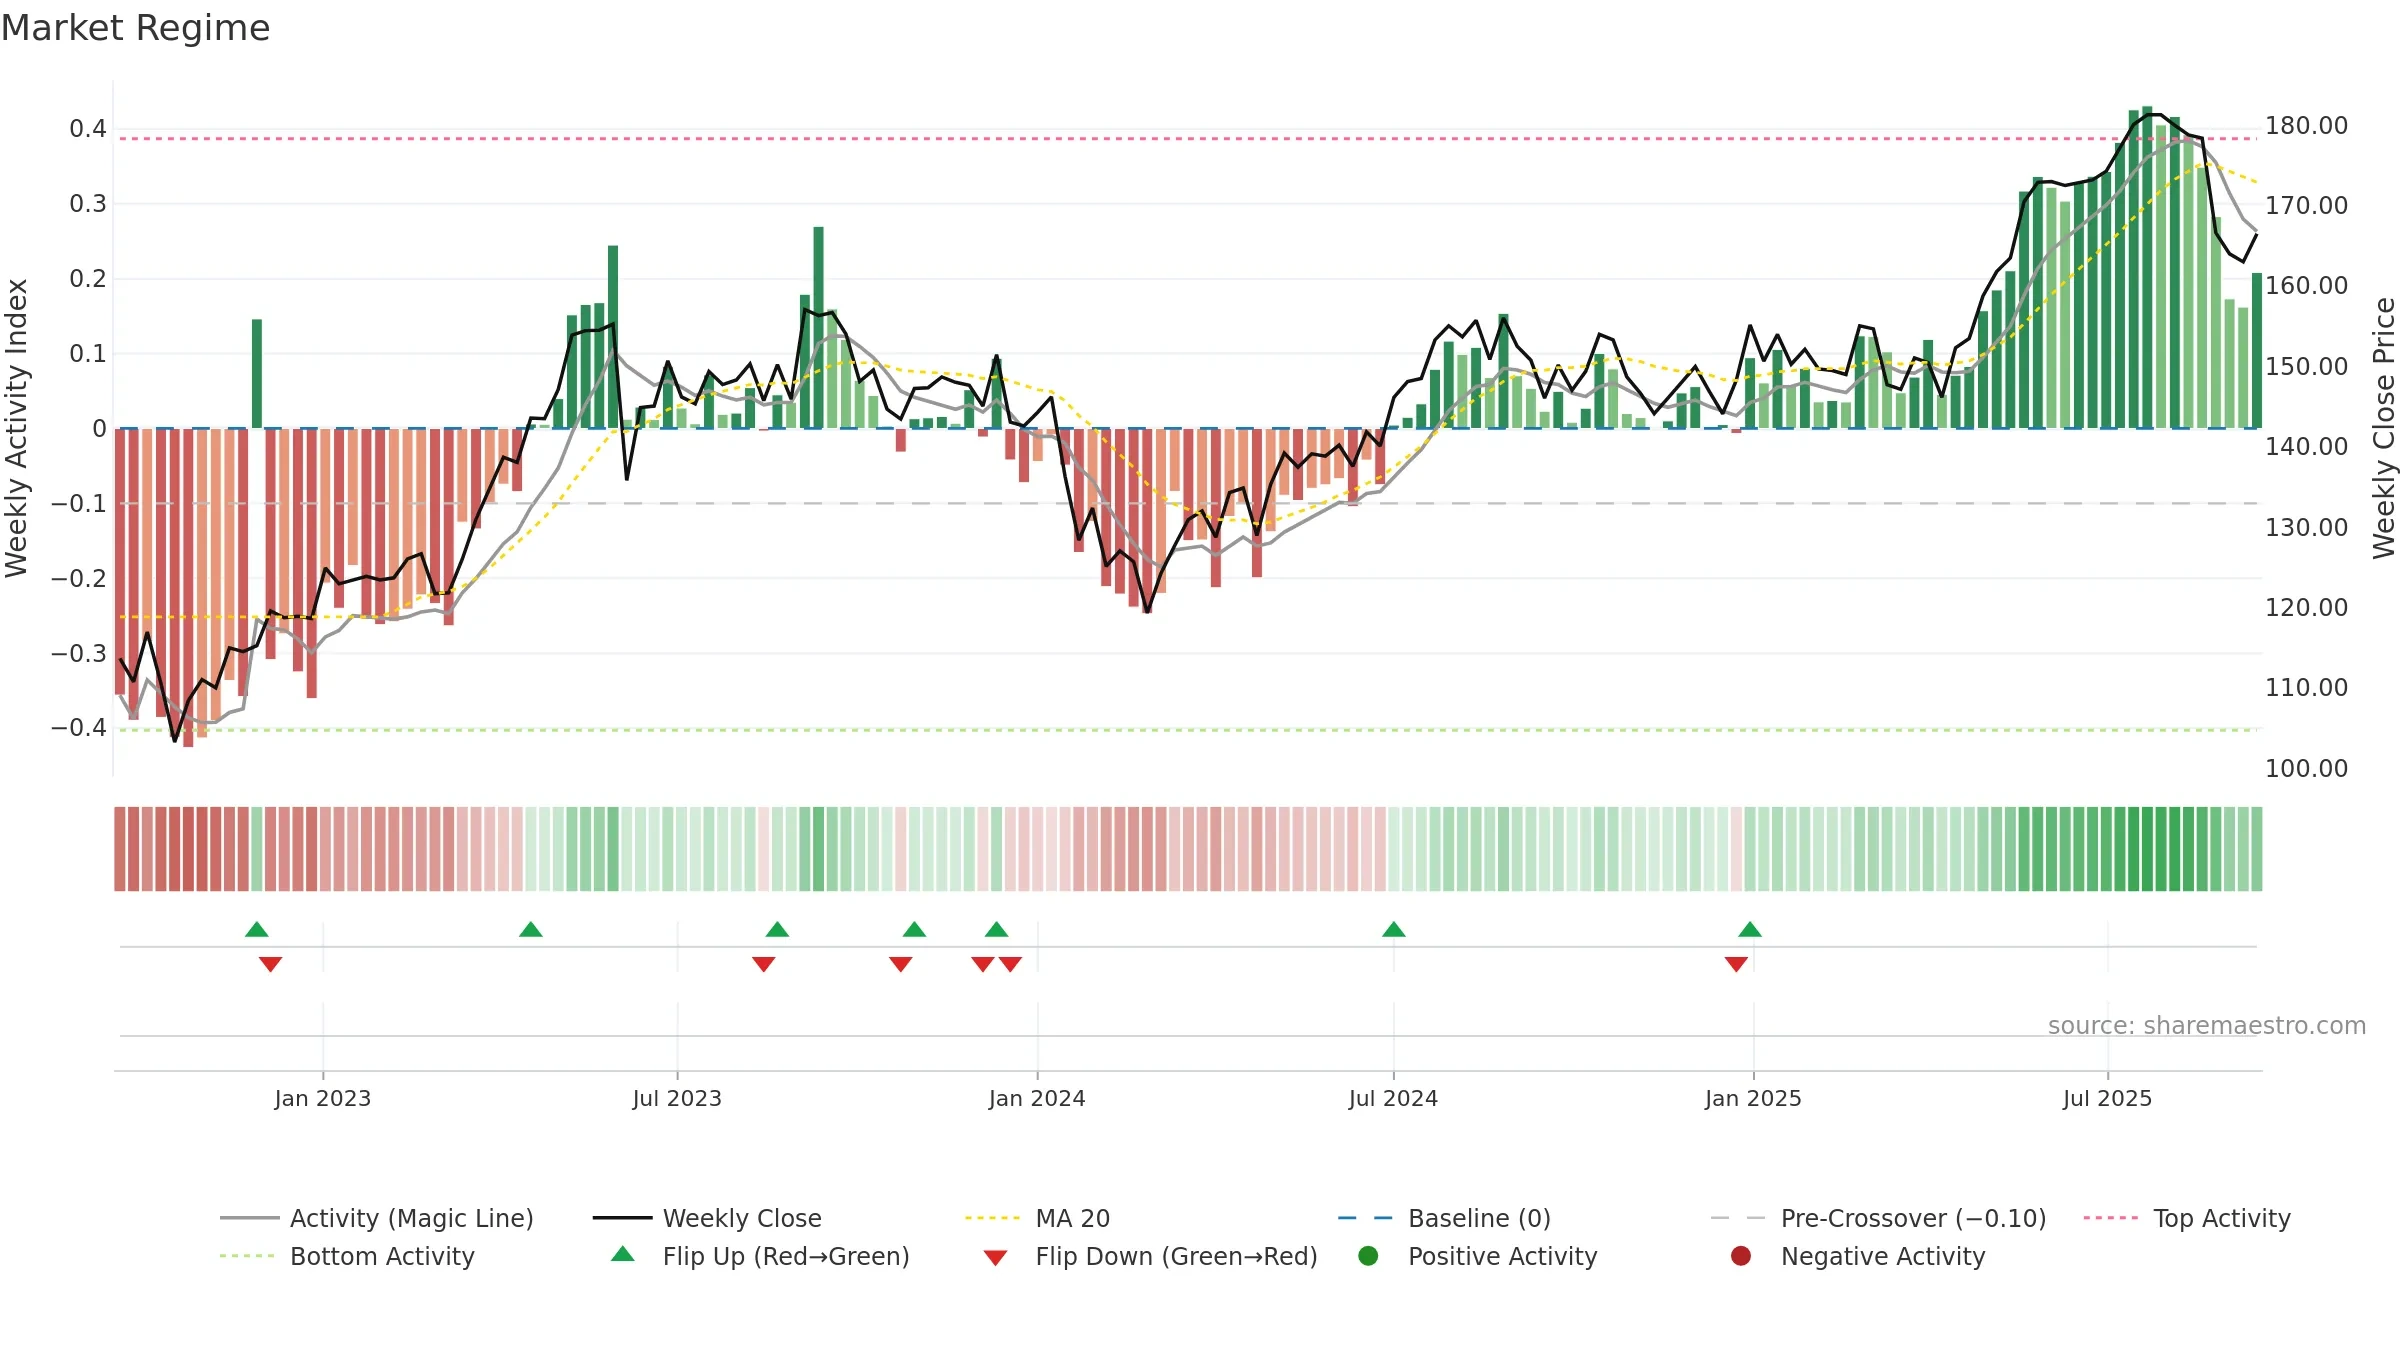Click the 120.00 price axis label
Viewport: 2400px width, 1350px height.
click(x=2306, y=608)
